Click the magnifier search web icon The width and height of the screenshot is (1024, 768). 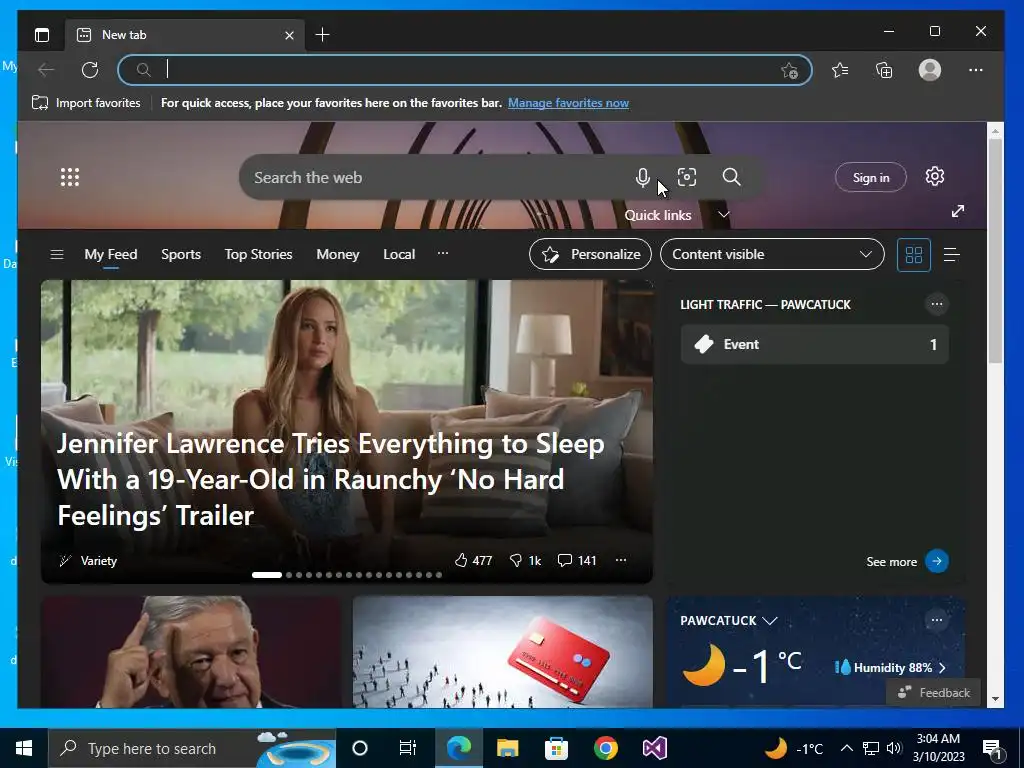[x=731, y=177]
